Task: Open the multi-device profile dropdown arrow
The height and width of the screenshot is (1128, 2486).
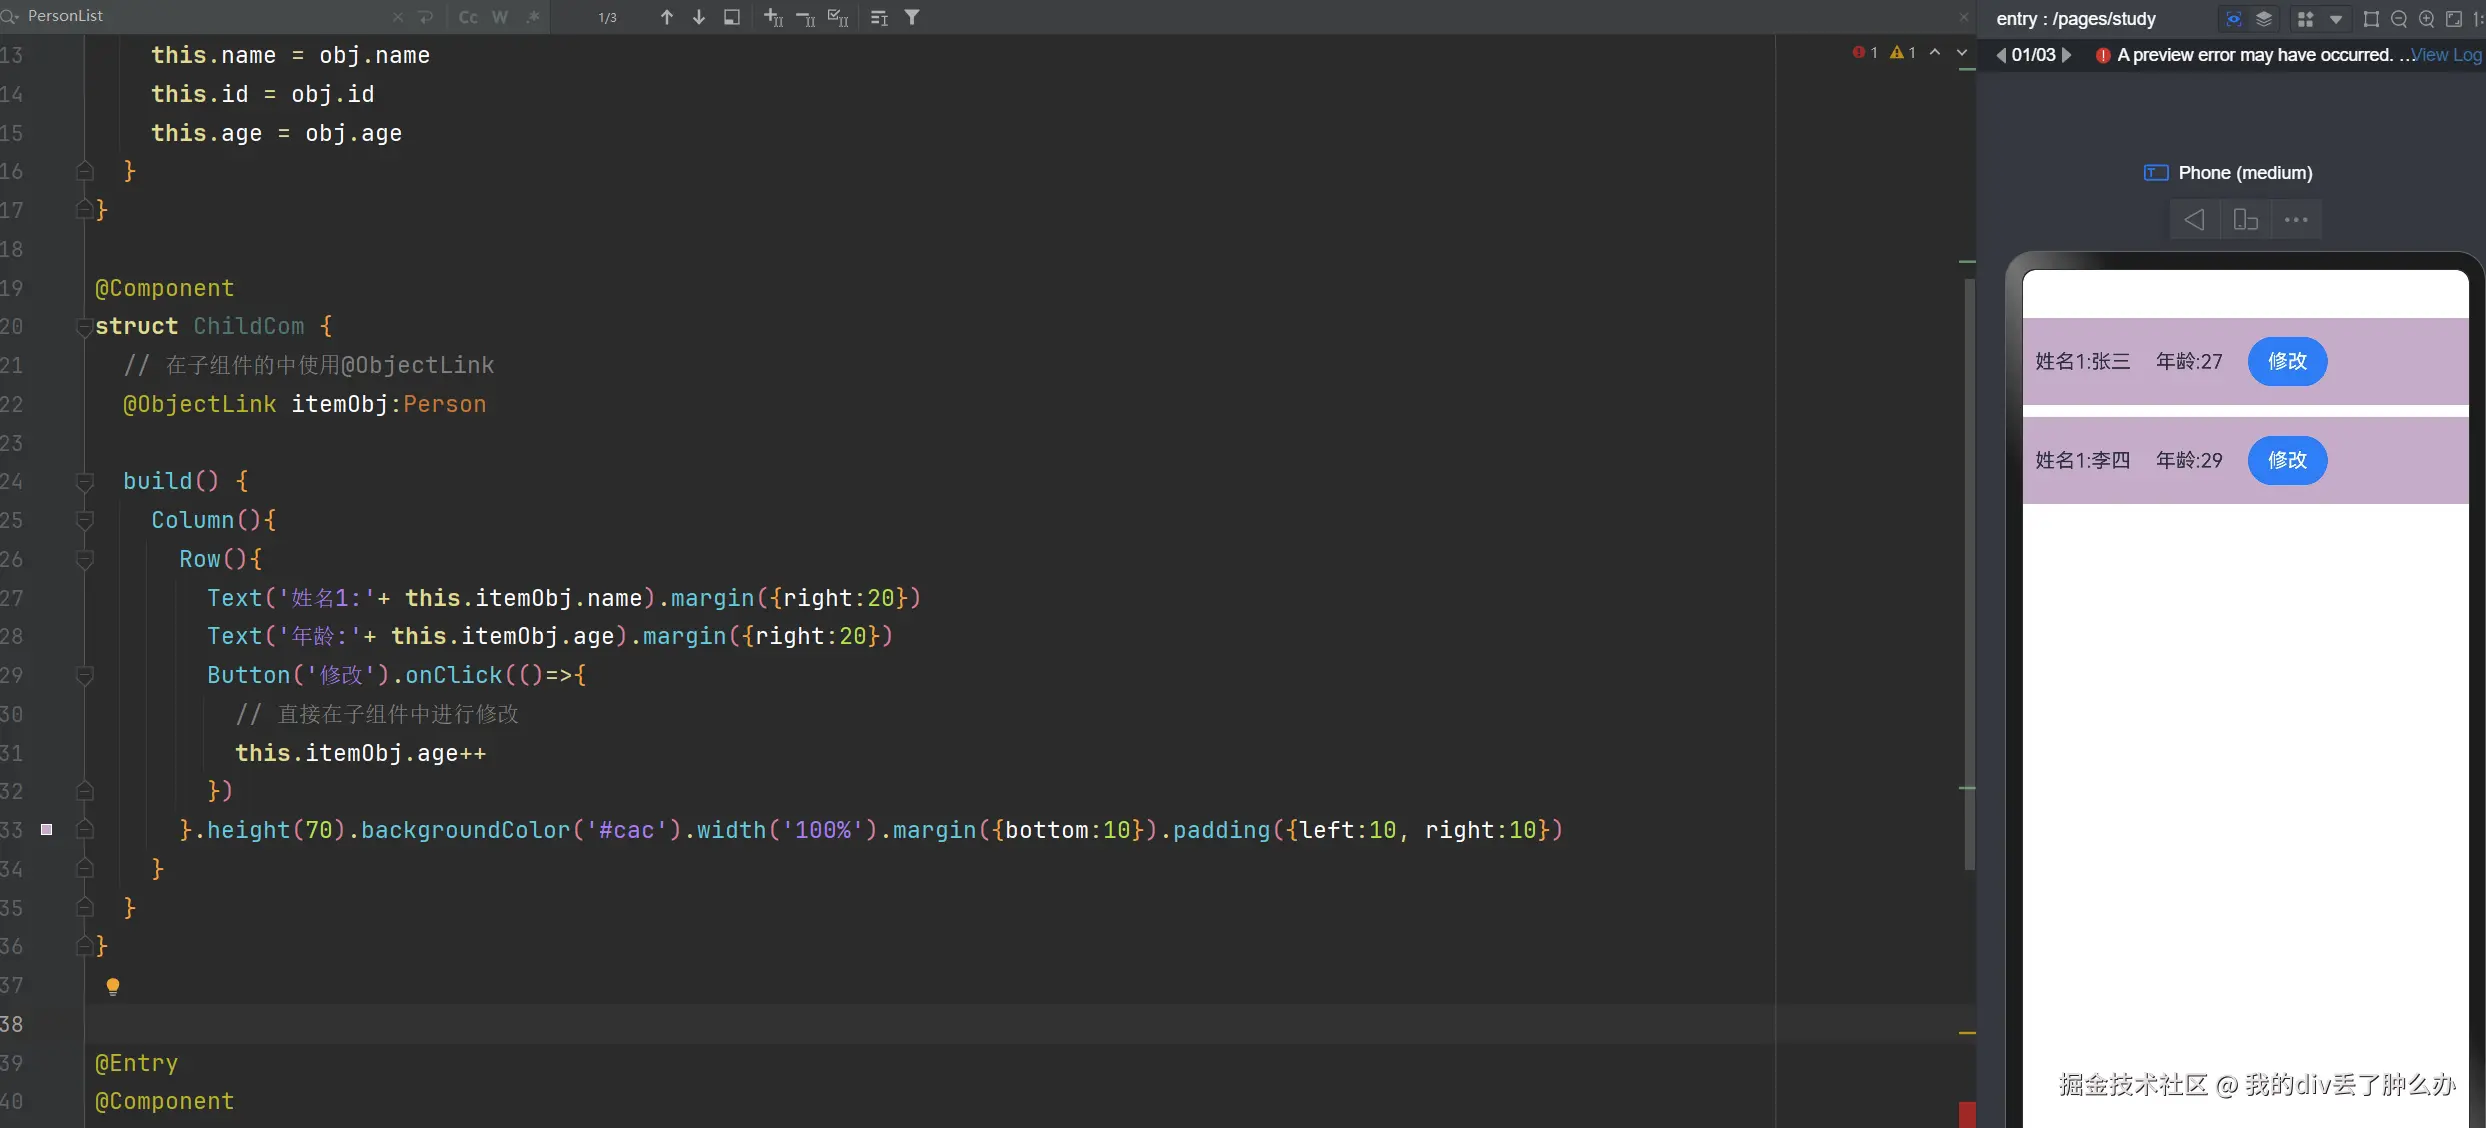Action: (x=2336, y=19)
